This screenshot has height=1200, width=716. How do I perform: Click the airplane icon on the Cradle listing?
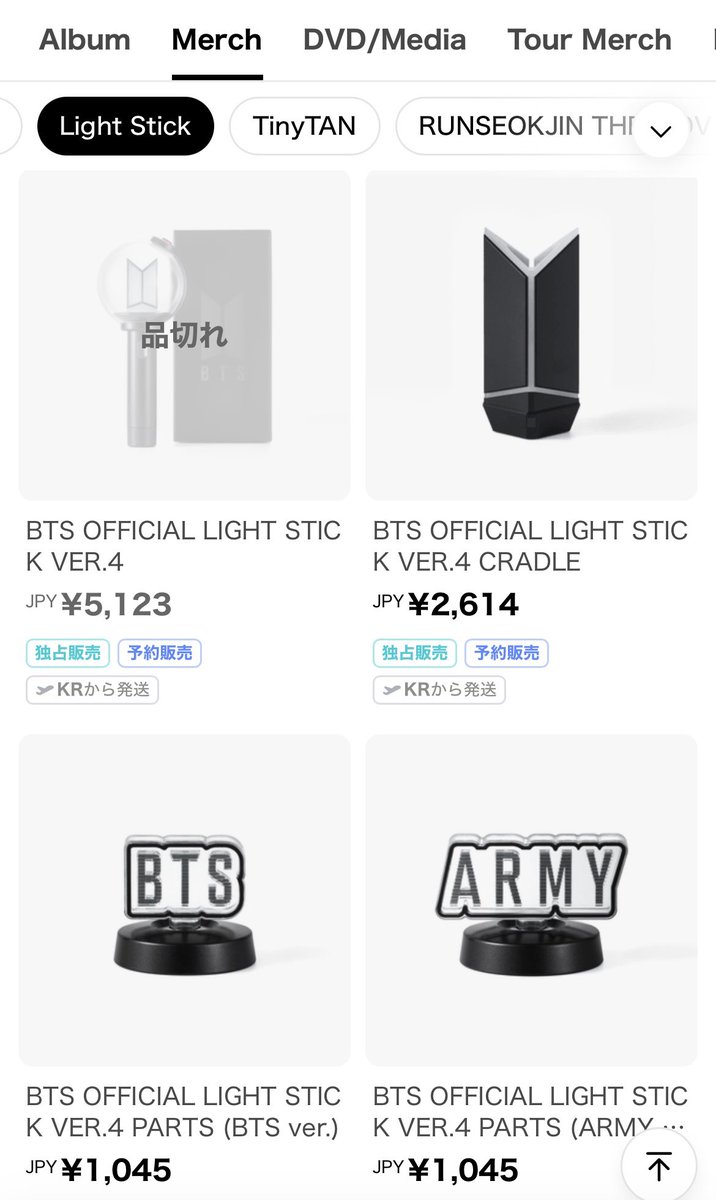[389, 690]
